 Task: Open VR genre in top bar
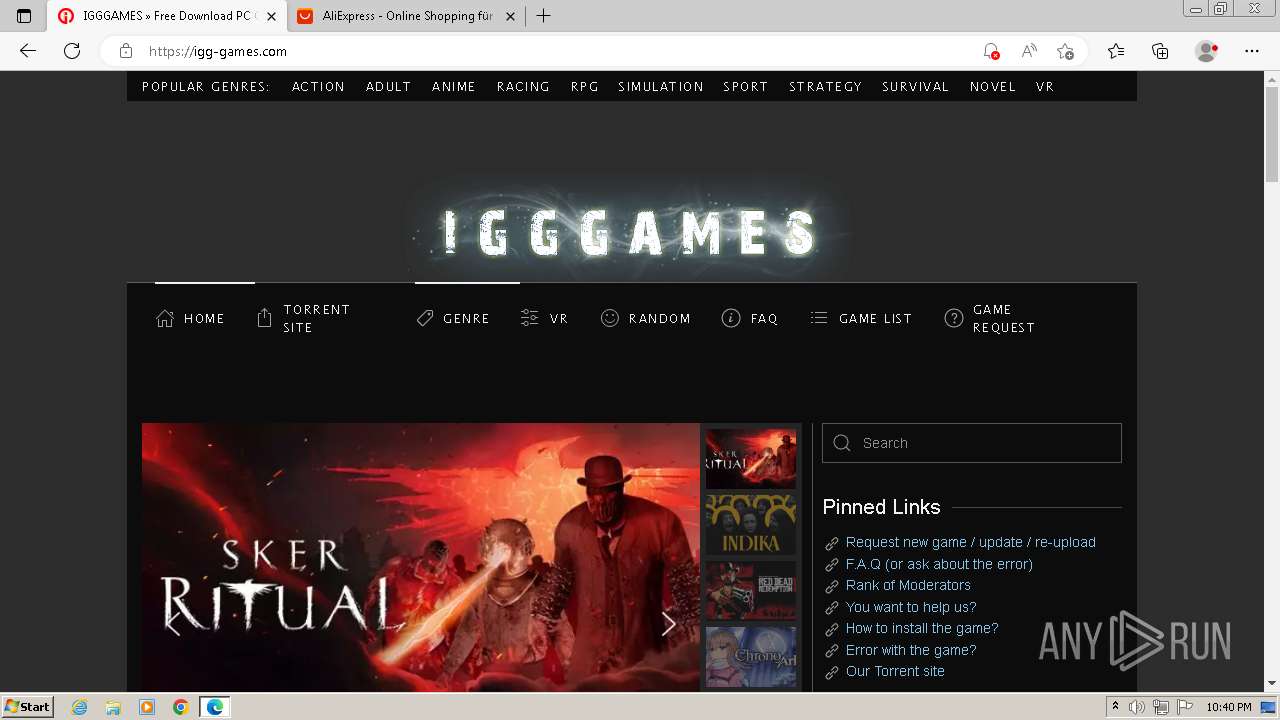(x=1045, y=87)
